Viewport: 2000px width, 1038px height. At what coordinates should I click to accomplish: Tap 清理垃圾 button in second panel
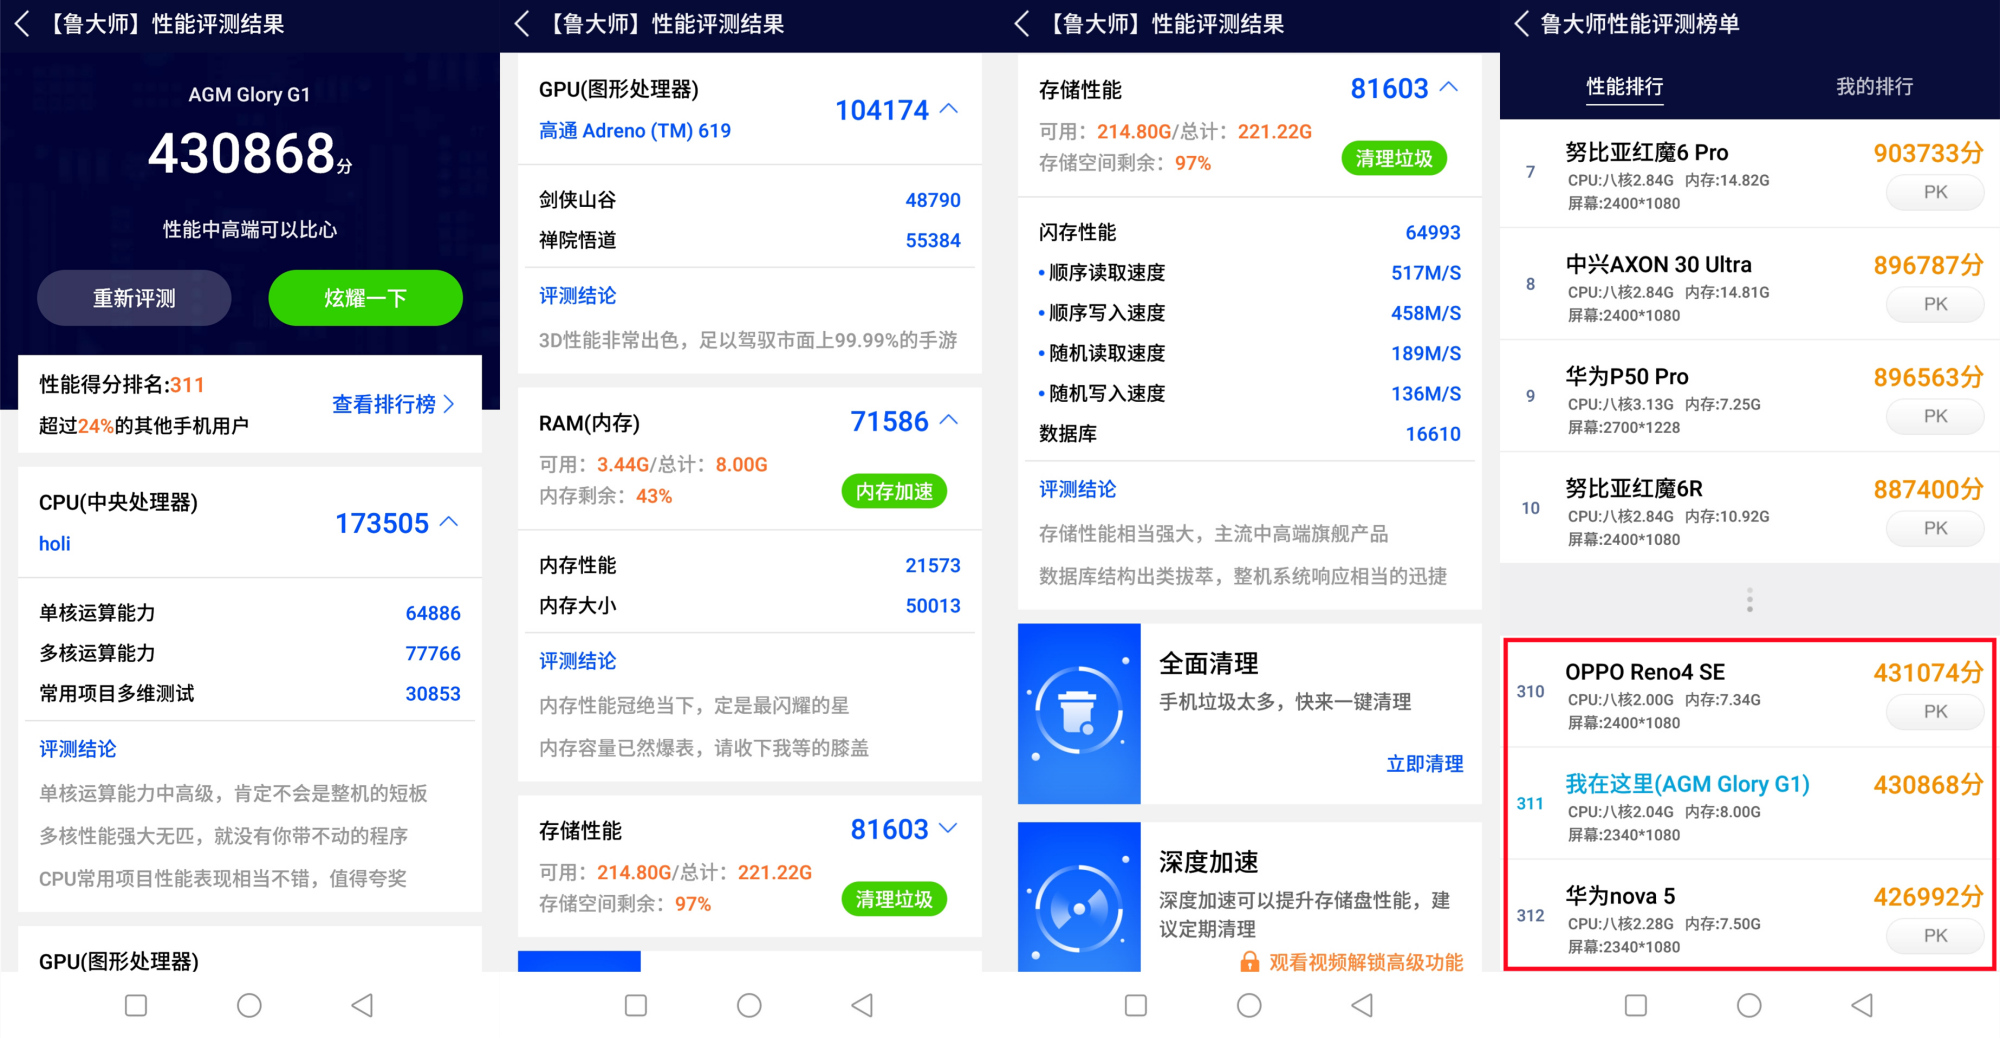pos(894,899)
